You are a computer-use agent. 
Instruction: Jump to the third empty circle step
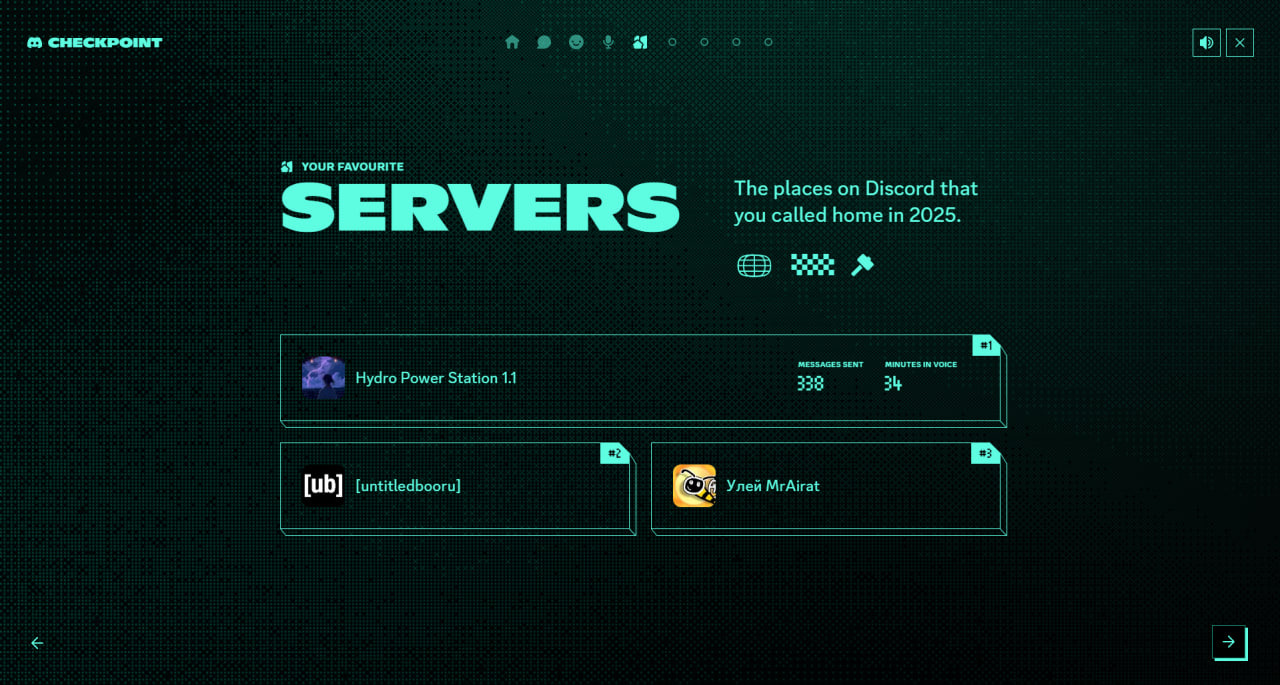[736, 42]
